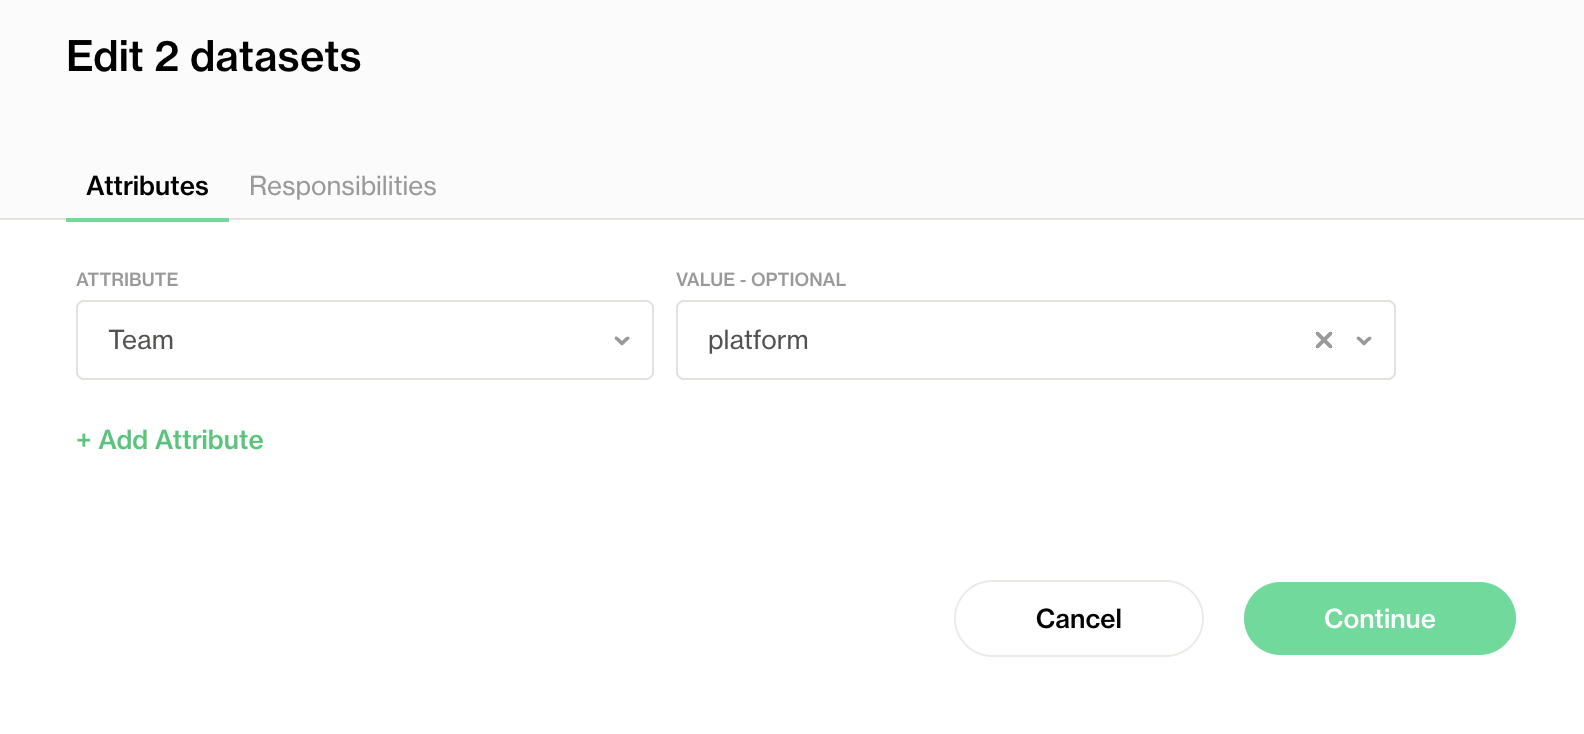The height and width of the screenshot is (734, 1584).
Task: Click the plus sign before Add Attribute
Action: [84, 440]
